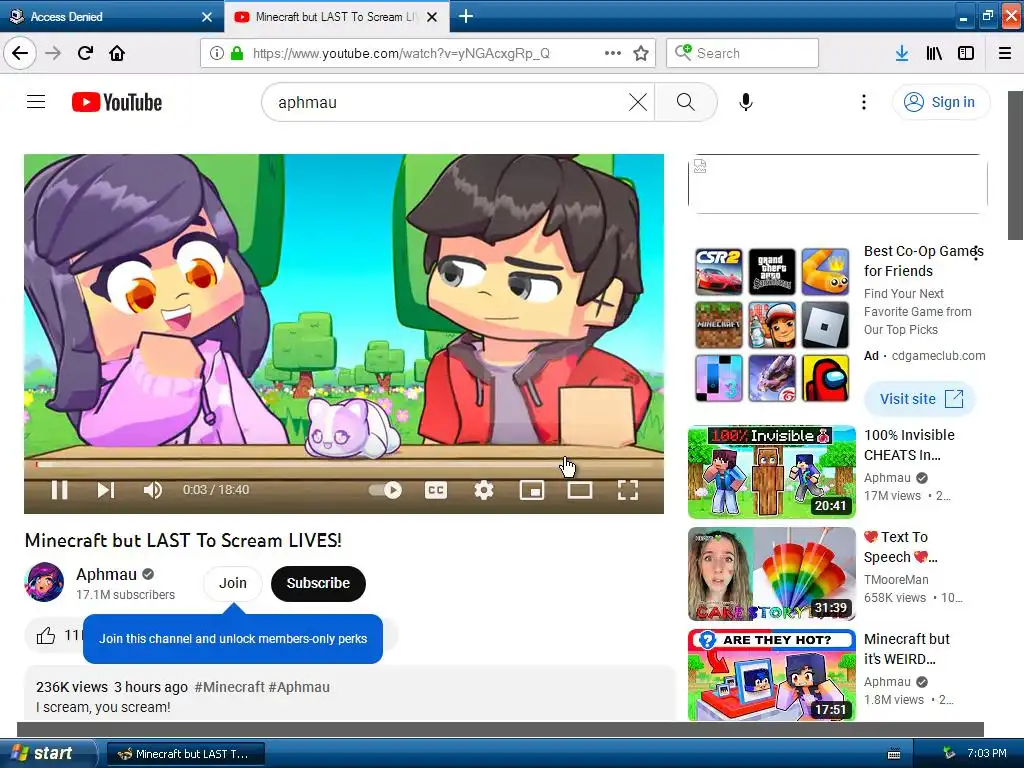This screenshot has height=768, width=1024.
Task: Click the green padlock security icon
Action: tap(236, 53)
